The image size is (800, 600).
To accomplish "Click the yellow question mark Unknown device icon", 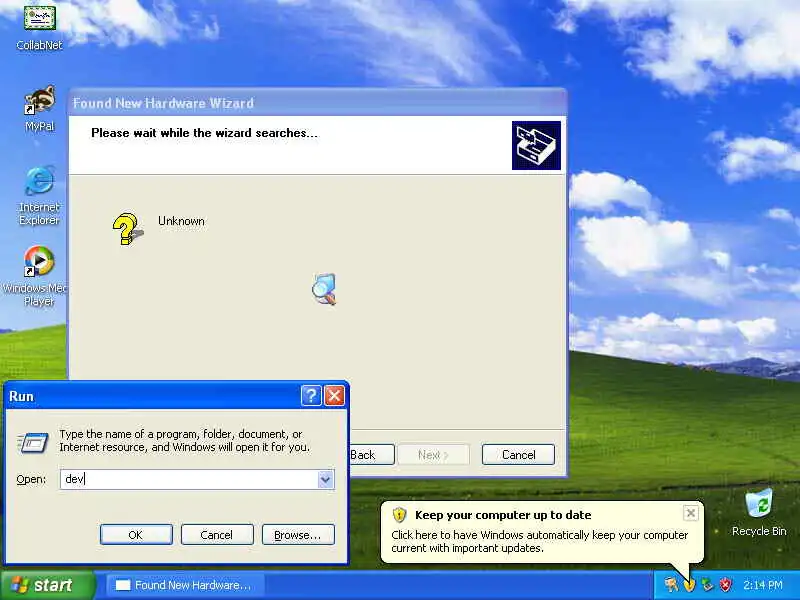I will (128, 229).
